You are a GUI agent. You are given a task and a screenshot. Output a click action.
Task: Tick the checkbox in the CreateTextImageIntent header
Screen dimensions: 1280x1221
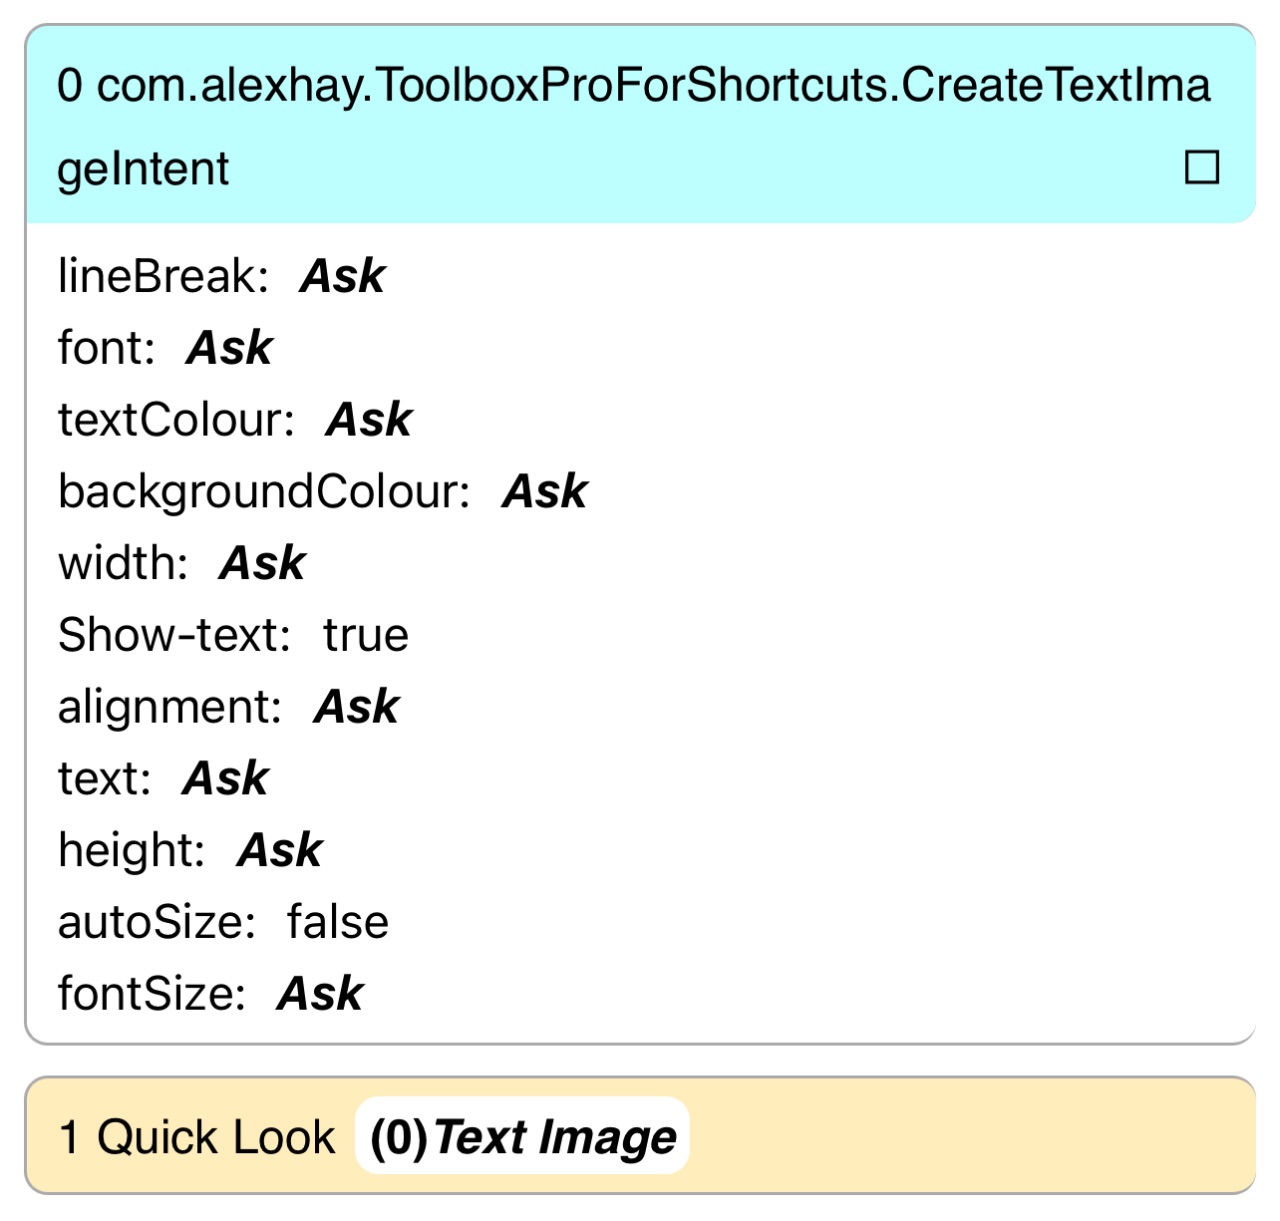[x=1201, y=167]
